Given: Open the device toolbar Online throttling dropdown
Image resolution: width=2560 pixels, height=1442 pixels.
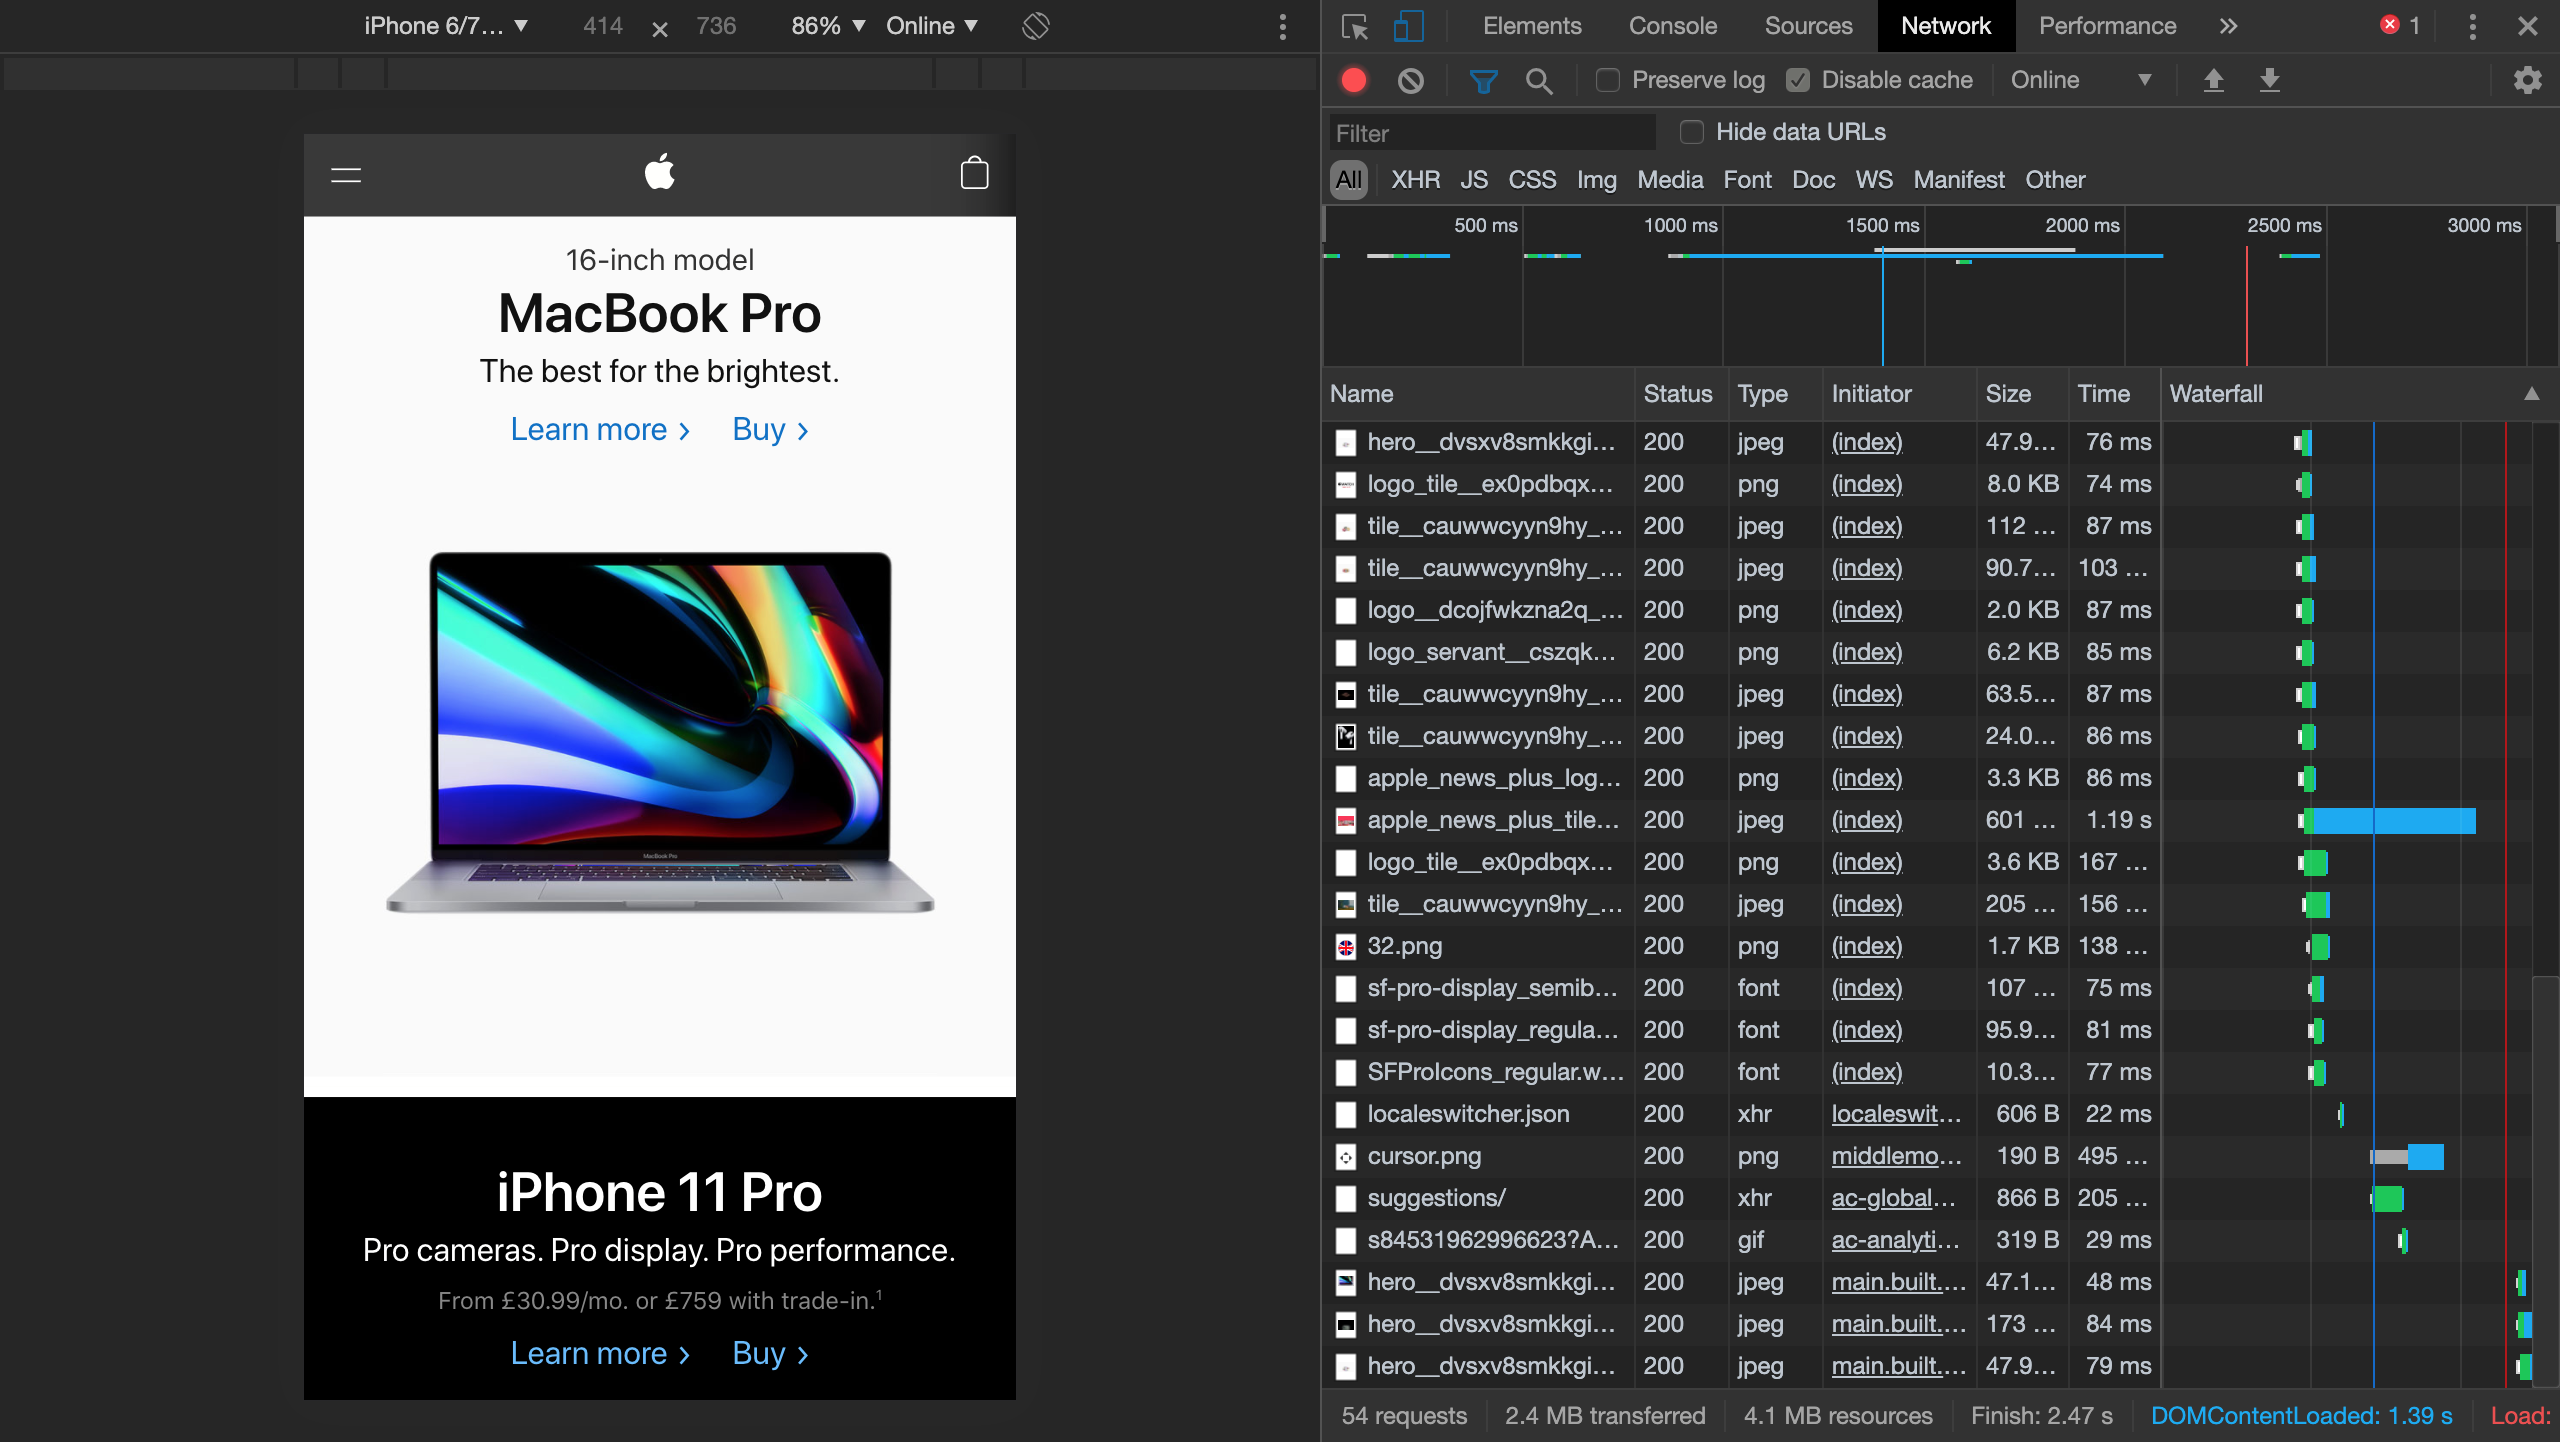Looking at the screenshot, I should click(931, 26).
